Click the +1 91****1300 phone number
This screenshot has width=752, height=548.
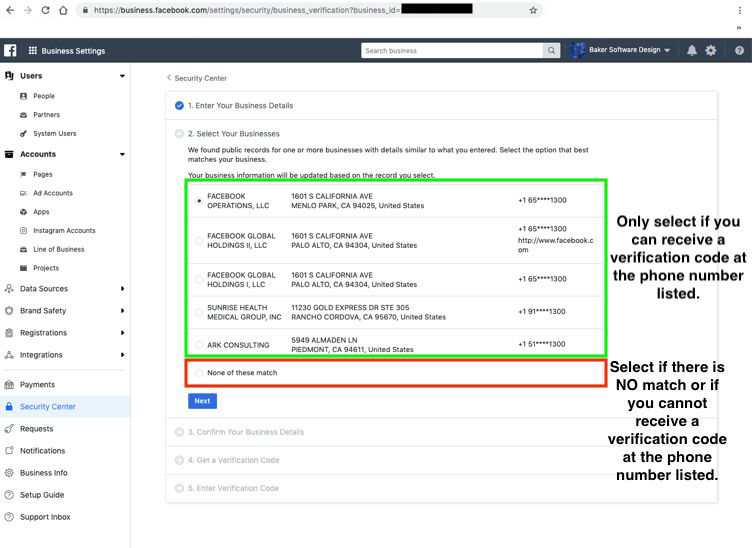pos(541,312)
